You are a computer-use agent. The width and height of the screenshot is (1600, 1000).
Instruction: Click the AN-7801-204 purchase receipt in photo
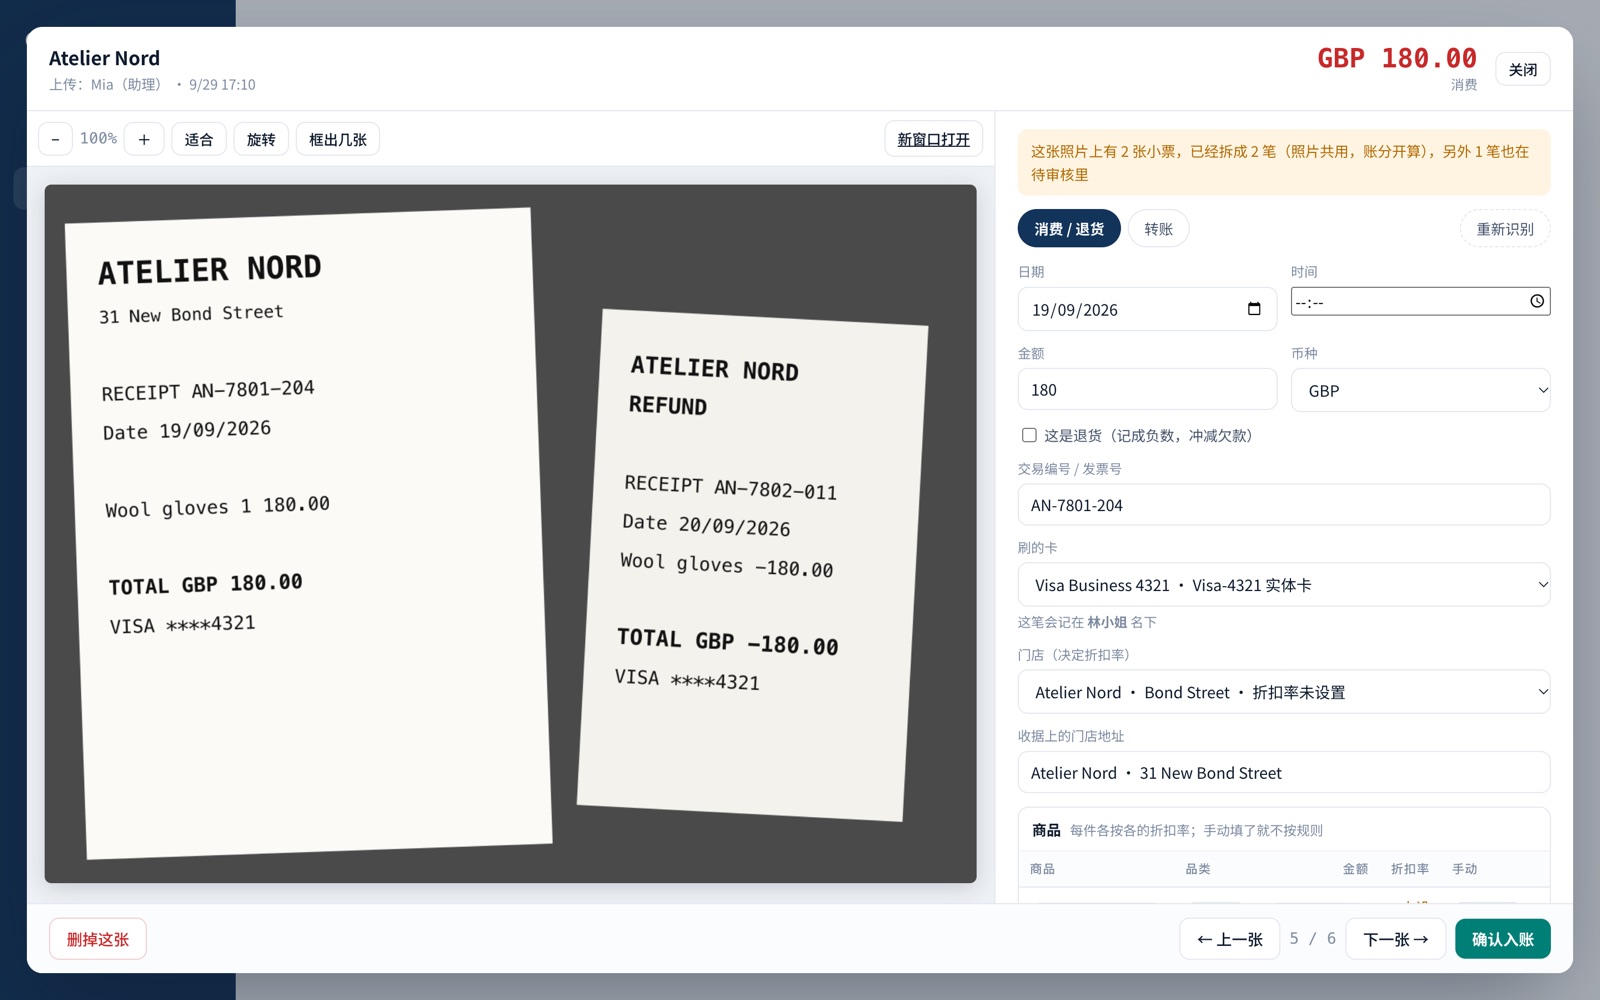pos(308,534)
